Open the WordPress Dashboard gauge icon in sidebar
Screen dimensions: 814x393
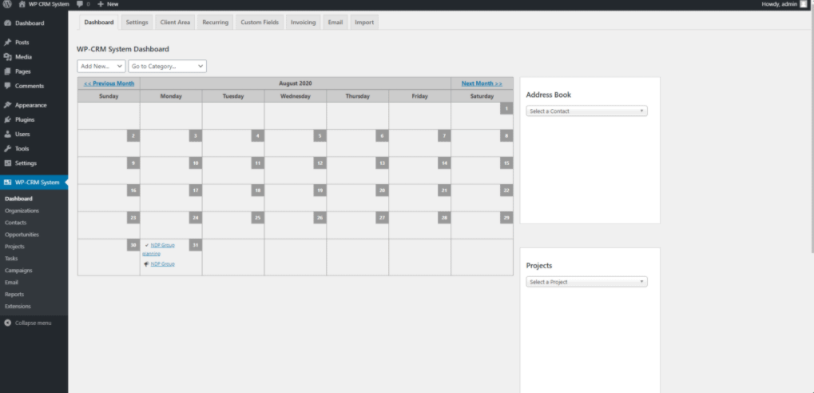[x=7, y=23]
